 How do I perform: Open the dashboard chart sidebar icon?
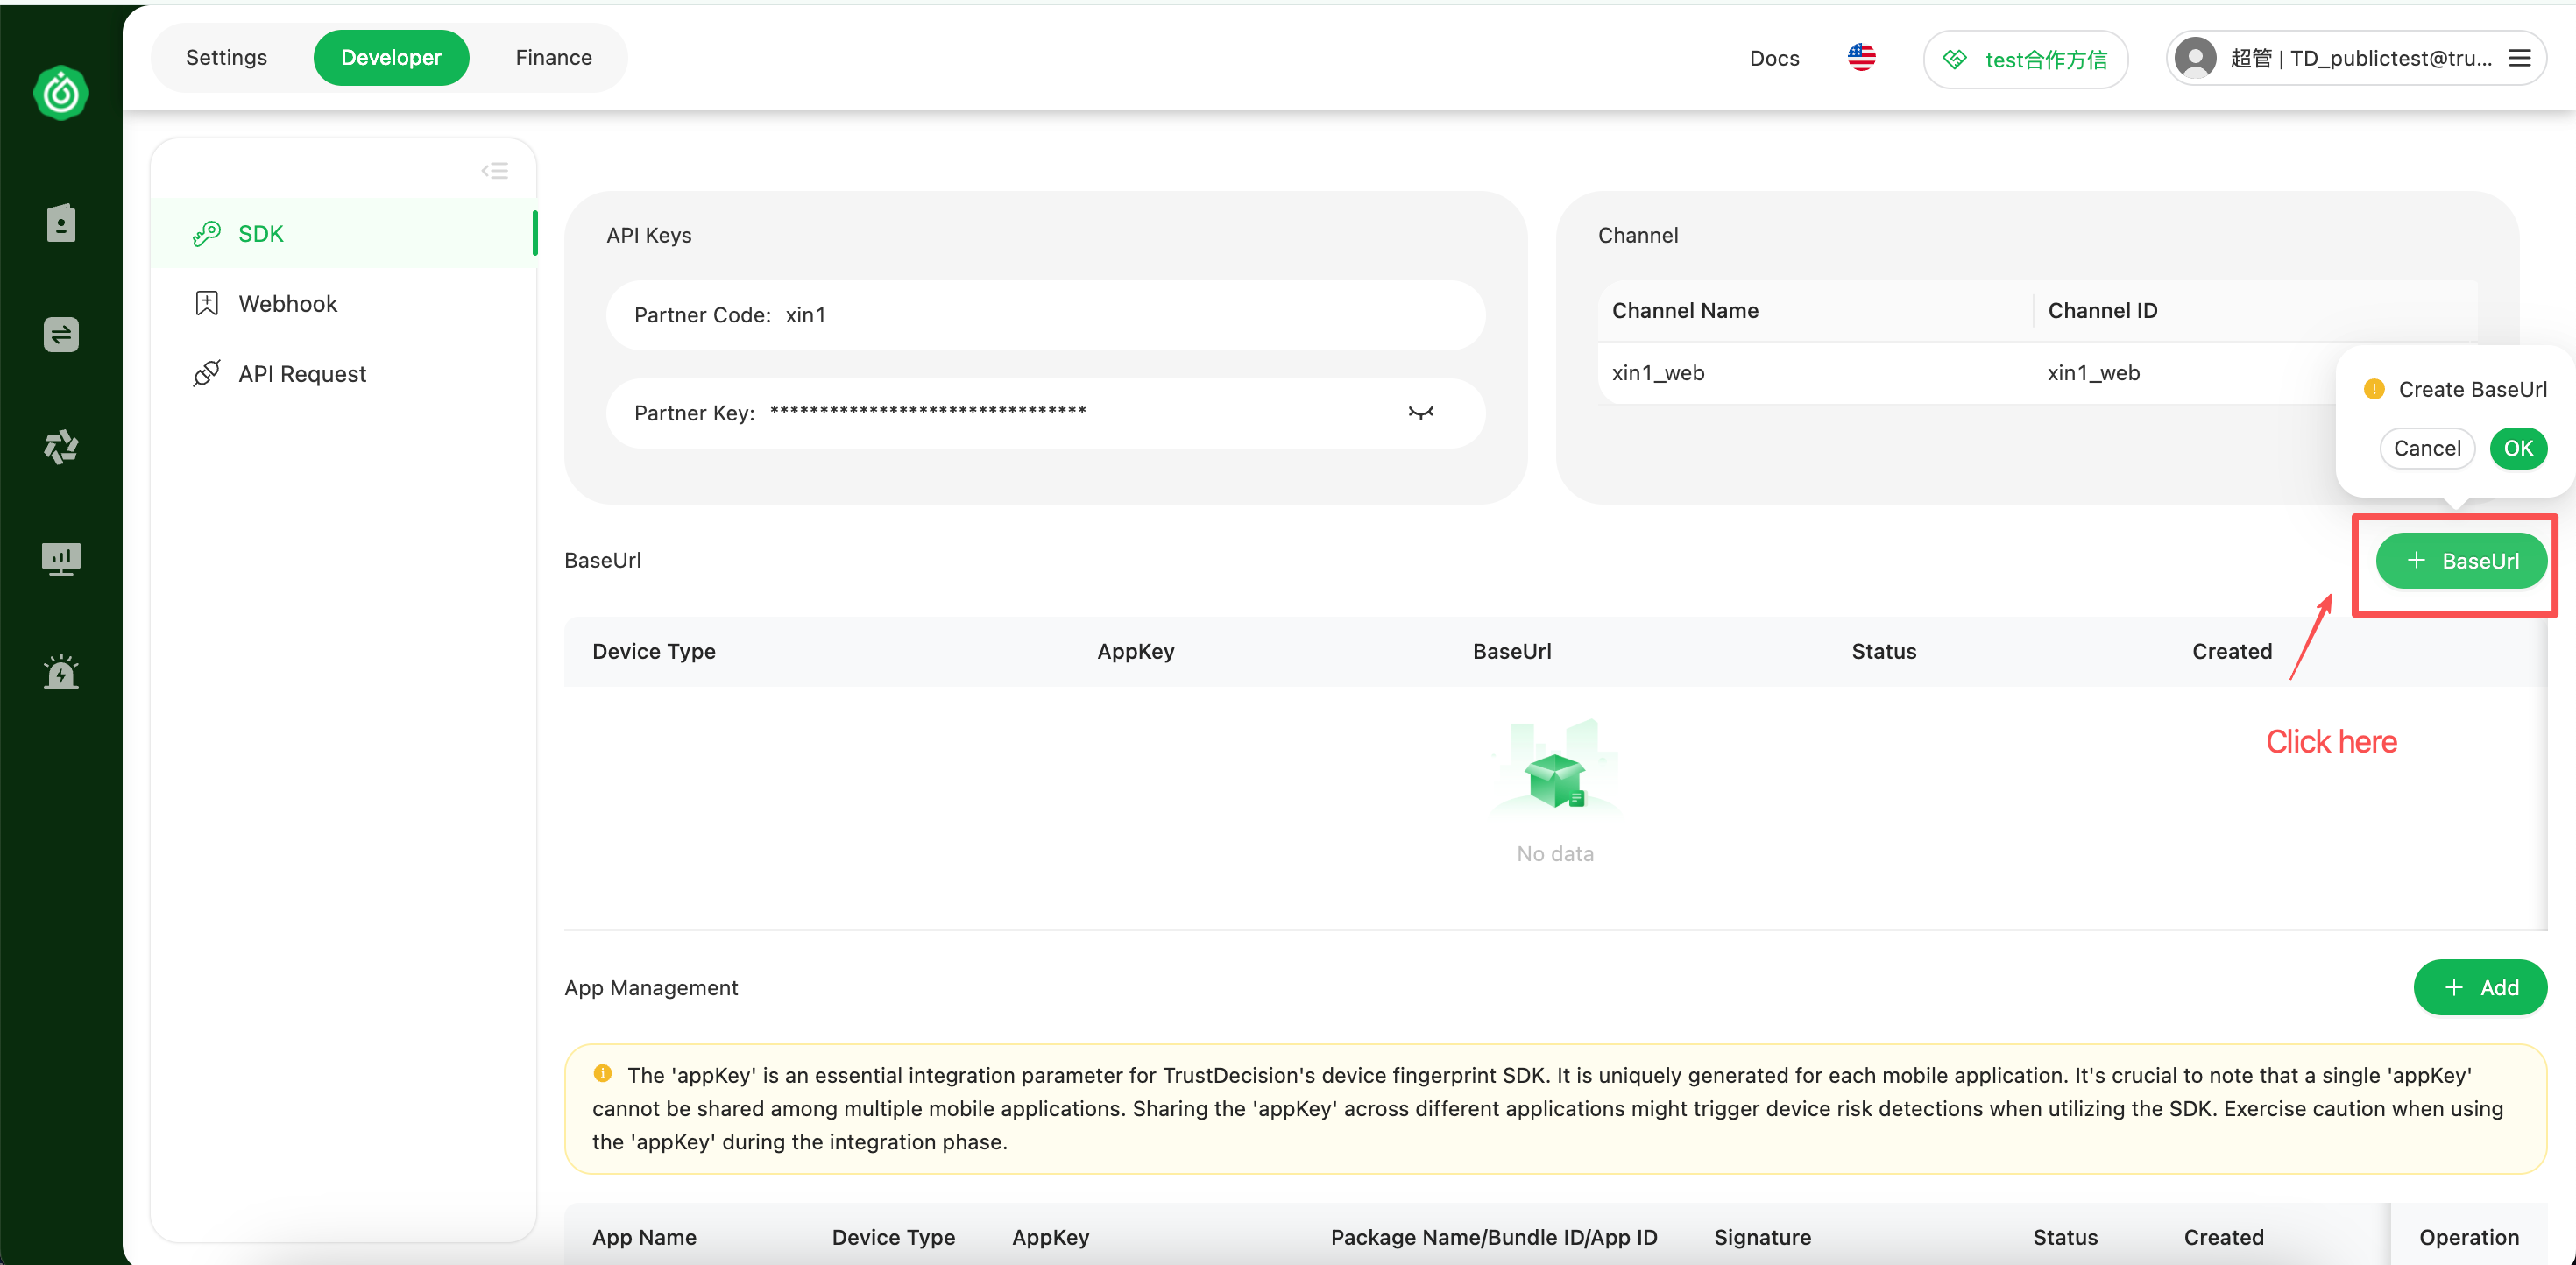point(61,558)
